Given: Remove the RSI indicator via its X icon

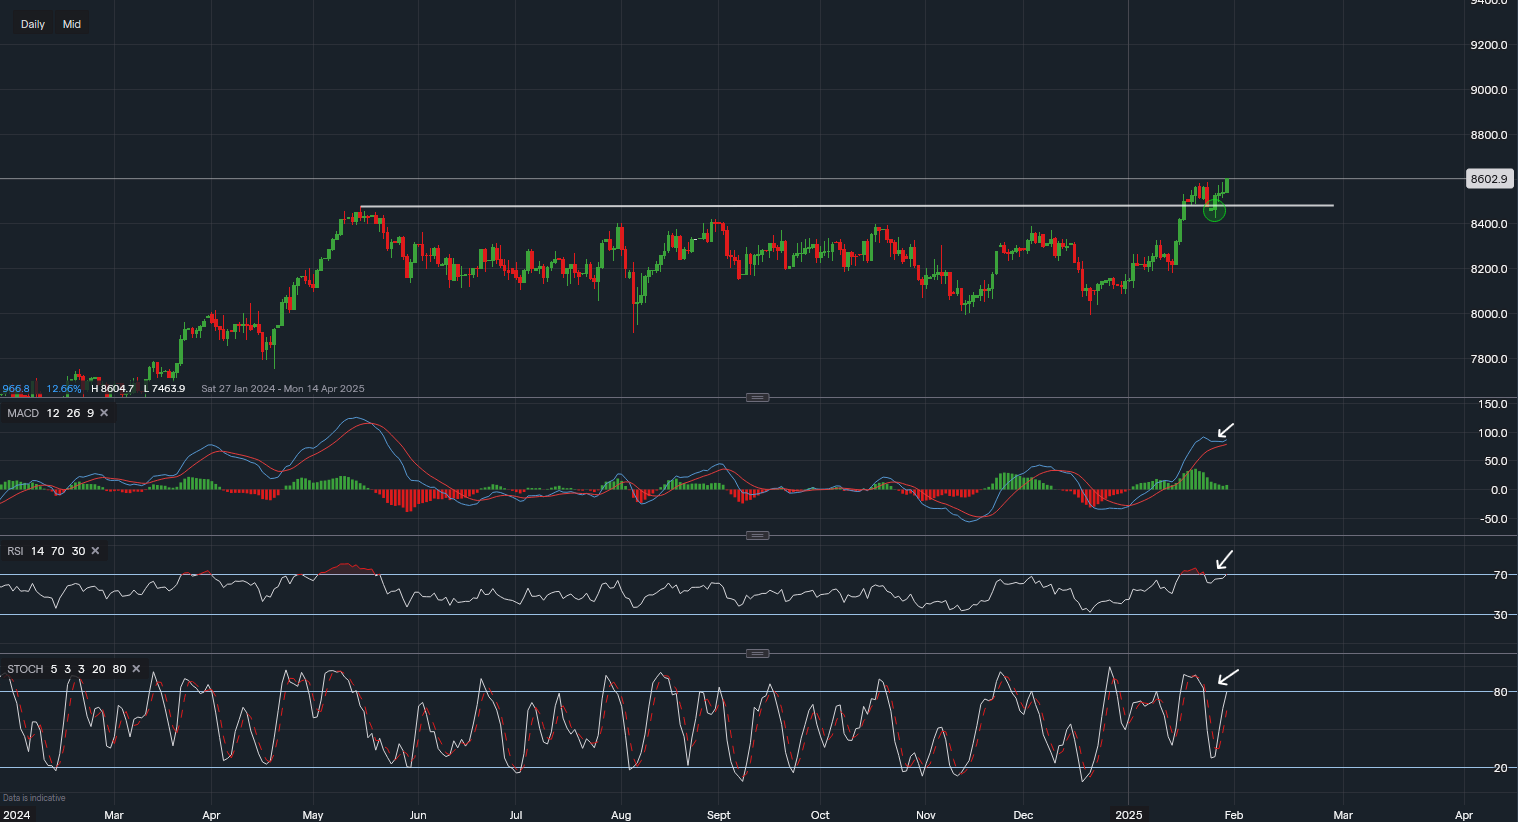Looking at the screenshot, I should coord(95,550).
